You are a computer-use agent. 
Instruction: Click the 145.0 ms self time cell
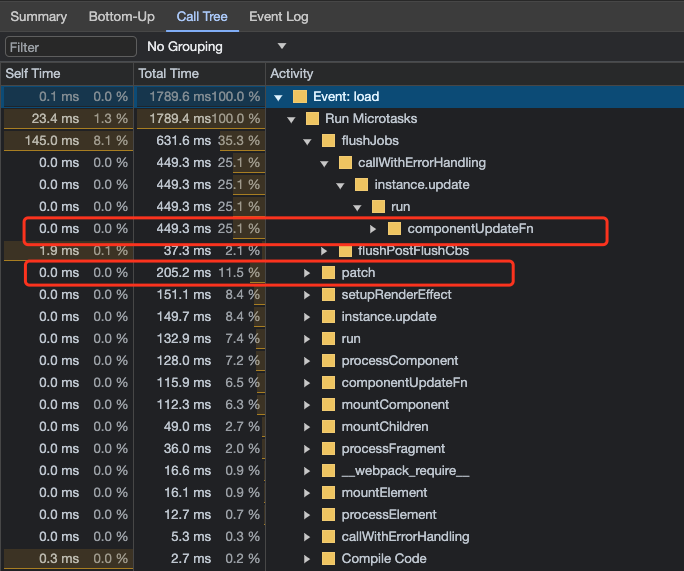(68, 140)
